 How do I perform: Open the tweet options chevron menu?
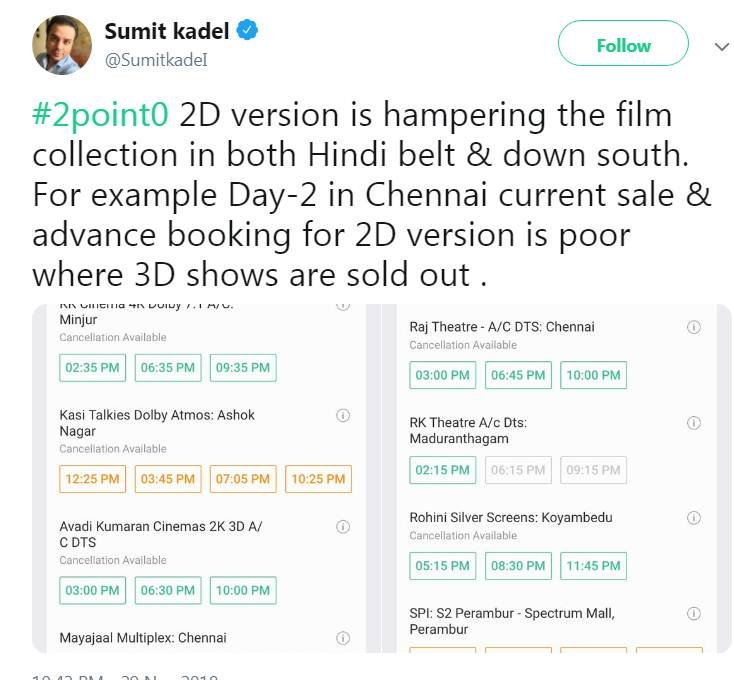[722, 46]
